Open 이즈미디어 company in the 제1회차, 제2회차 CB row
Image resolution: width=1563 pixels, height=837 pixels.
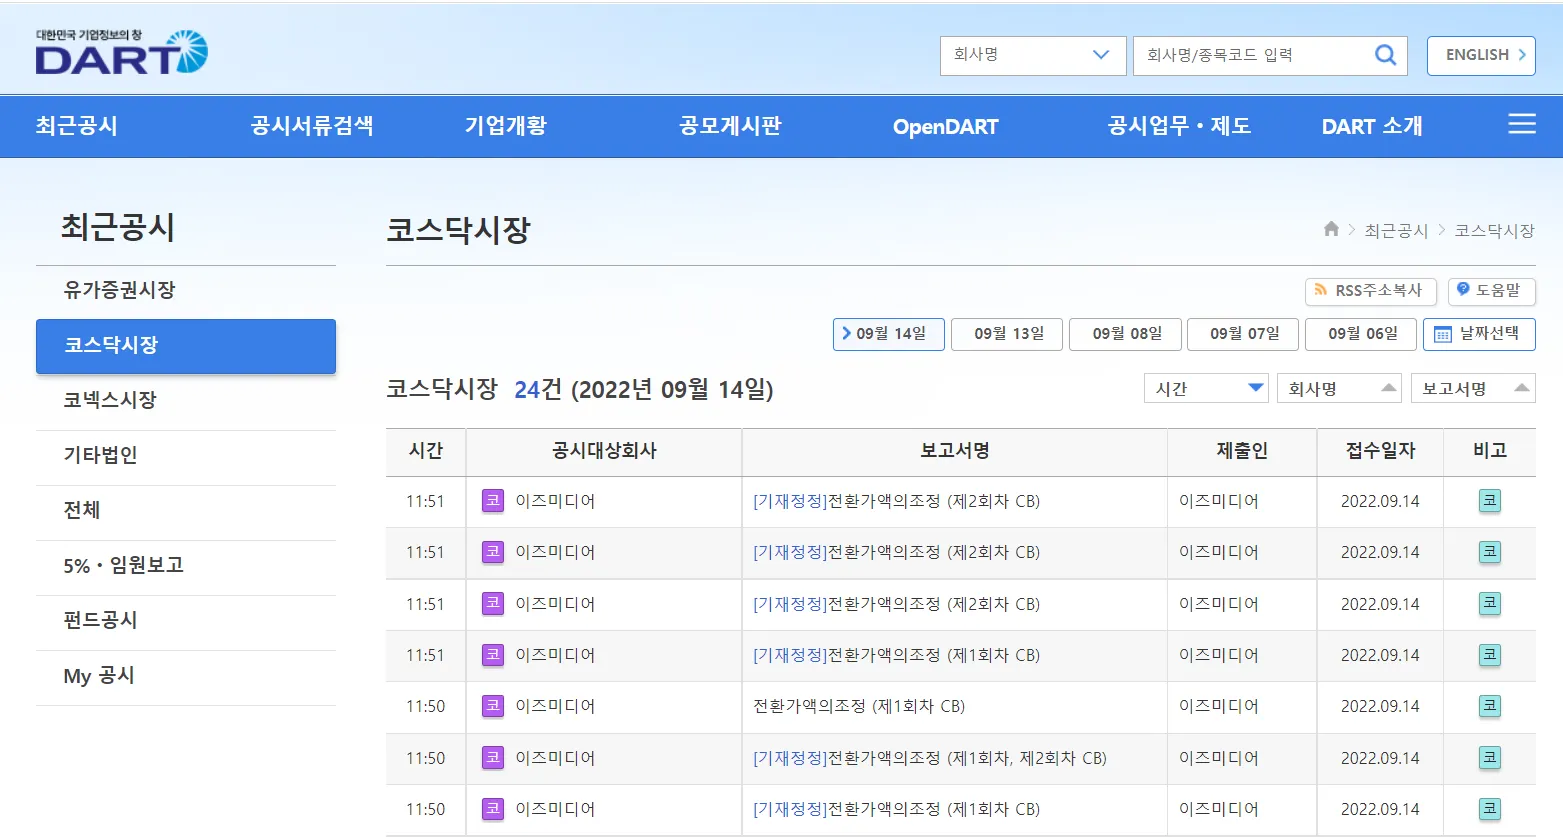555,758
